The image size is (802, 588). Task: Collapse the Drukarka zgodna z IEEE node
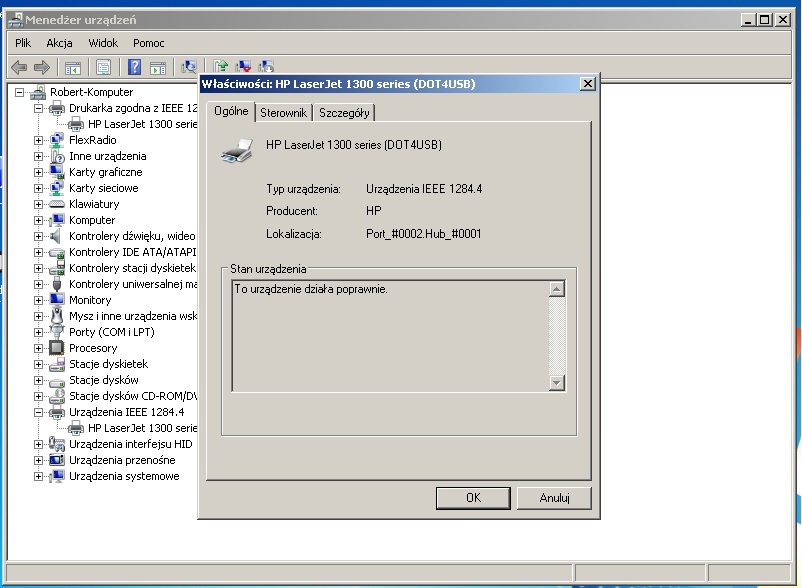(38, 108)
